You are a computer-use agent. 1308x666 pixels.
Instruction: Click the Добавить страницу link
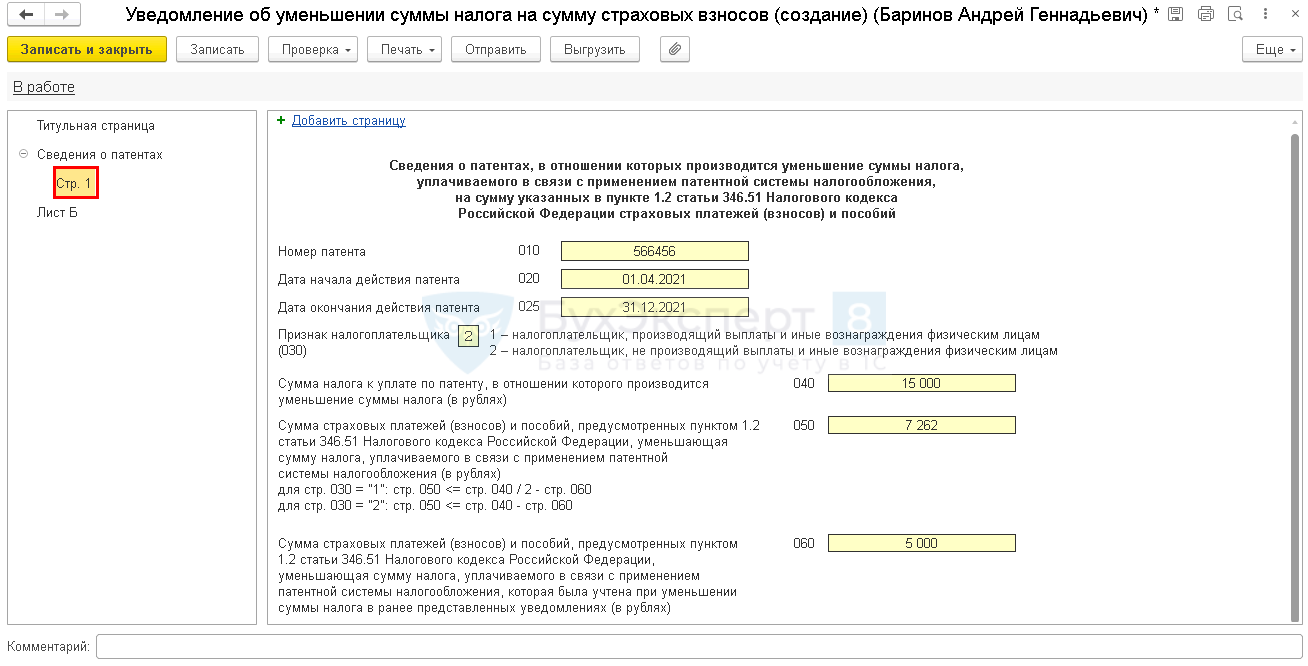(x=349, y=120)
